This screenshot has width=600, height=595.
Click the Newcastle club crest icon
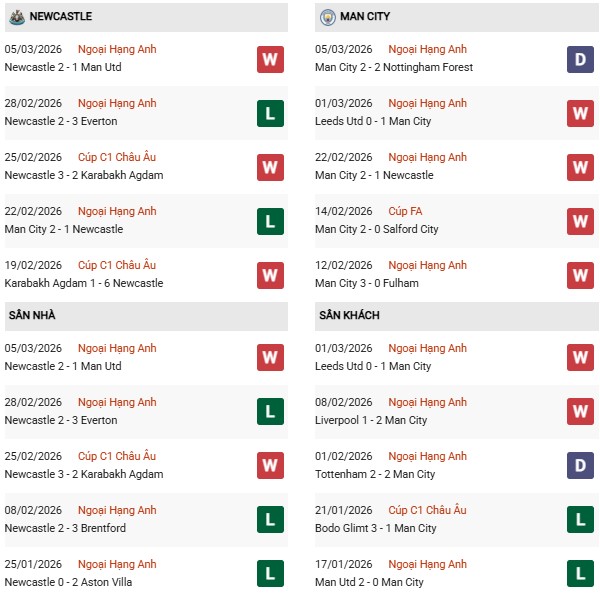coord(16,16)
